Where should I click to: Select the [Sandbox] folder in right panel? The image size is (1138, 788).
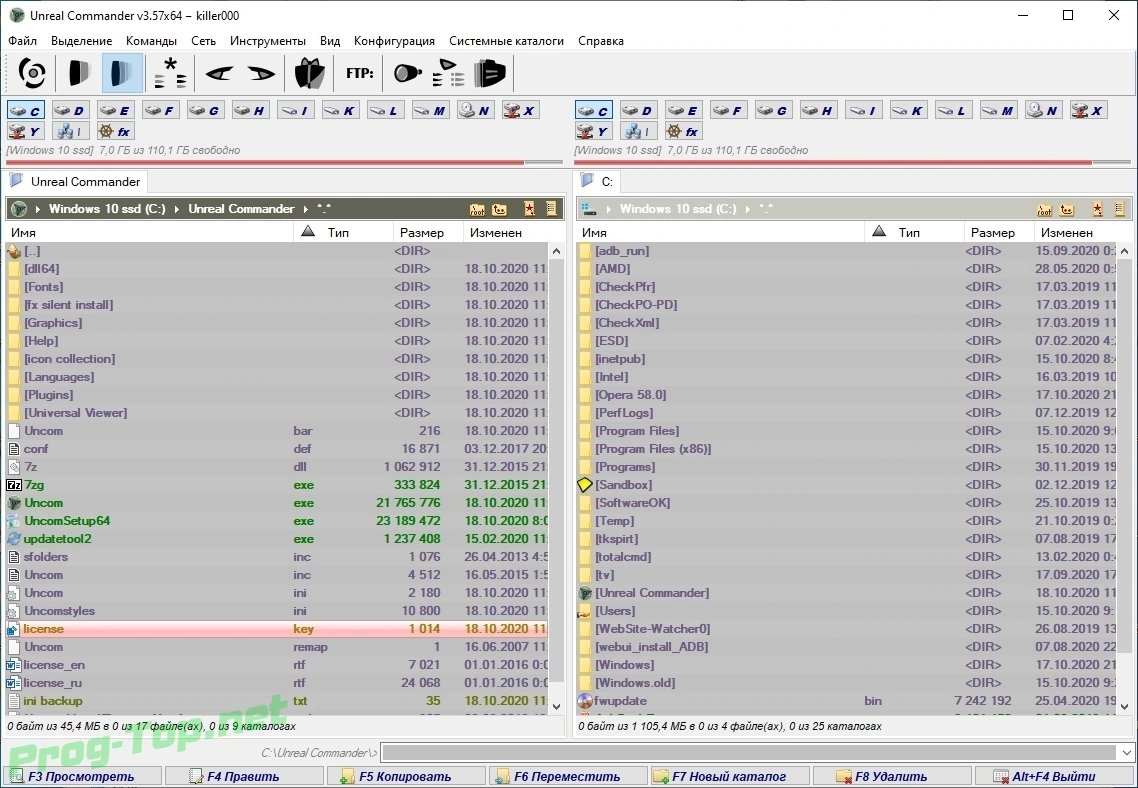848,485
